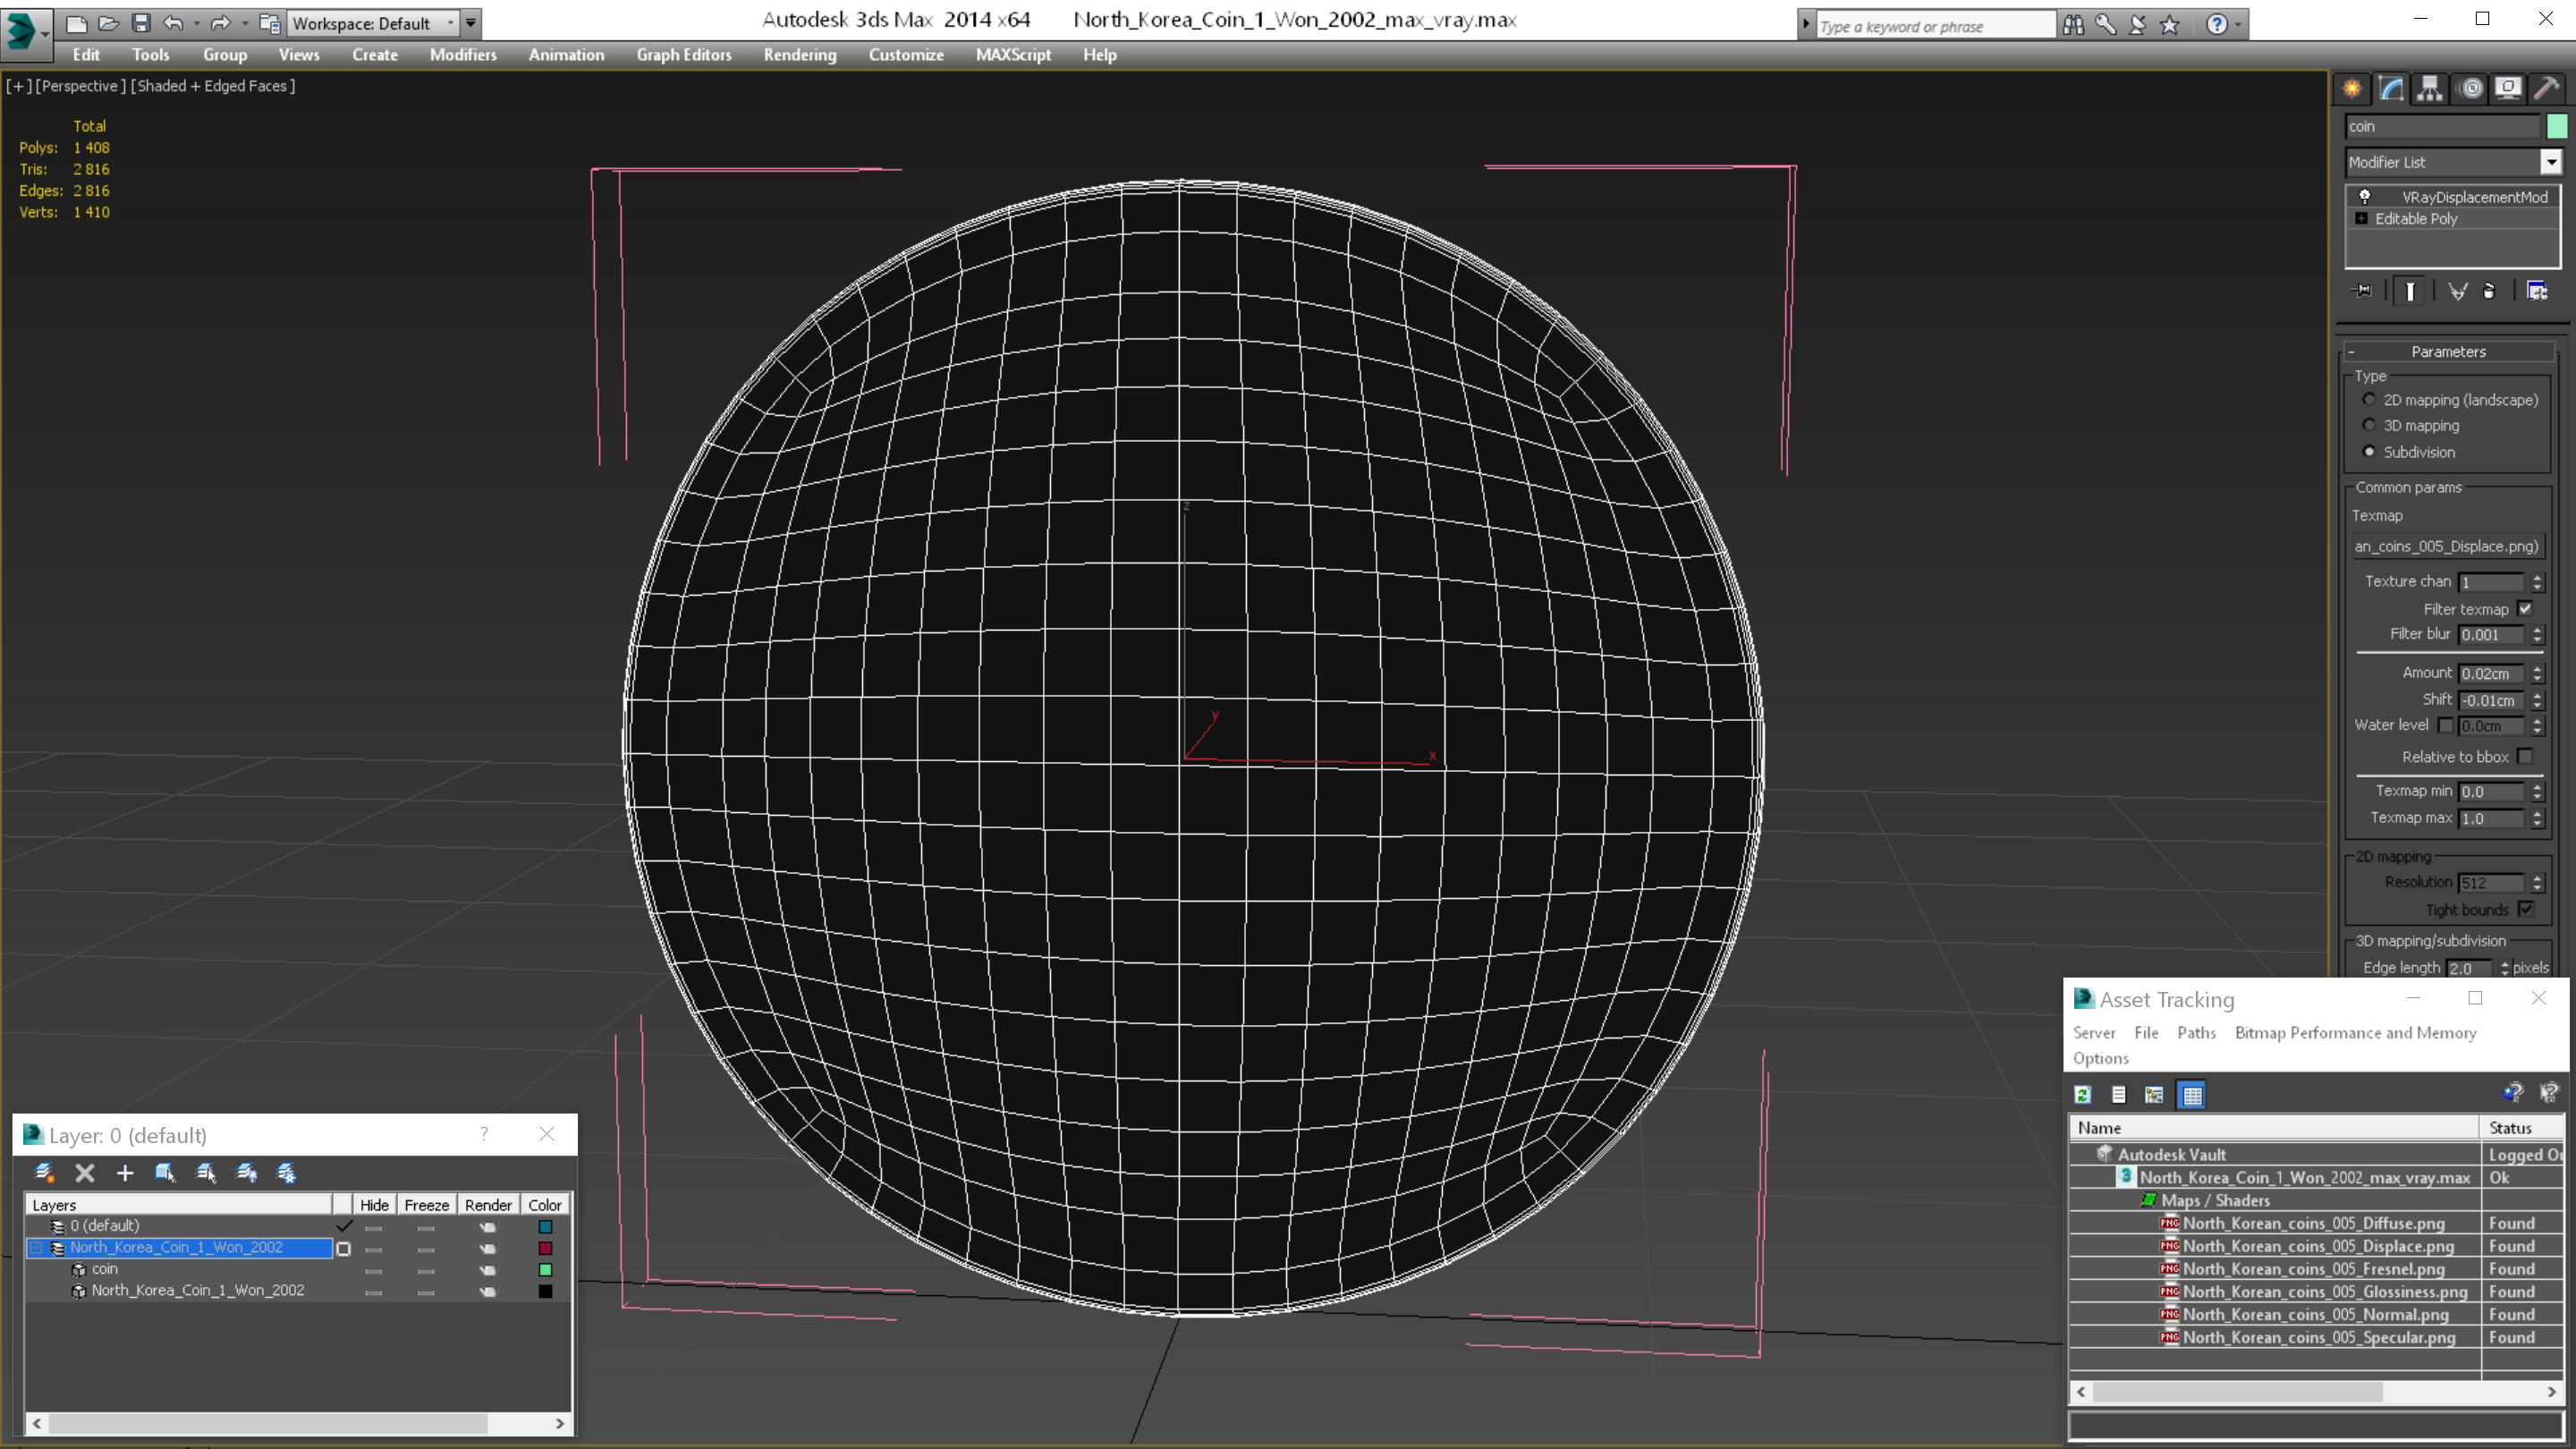Viewport: 2576px width, 1449px height.
Task: Open the Rendering menu
Action: pos(800,55)
